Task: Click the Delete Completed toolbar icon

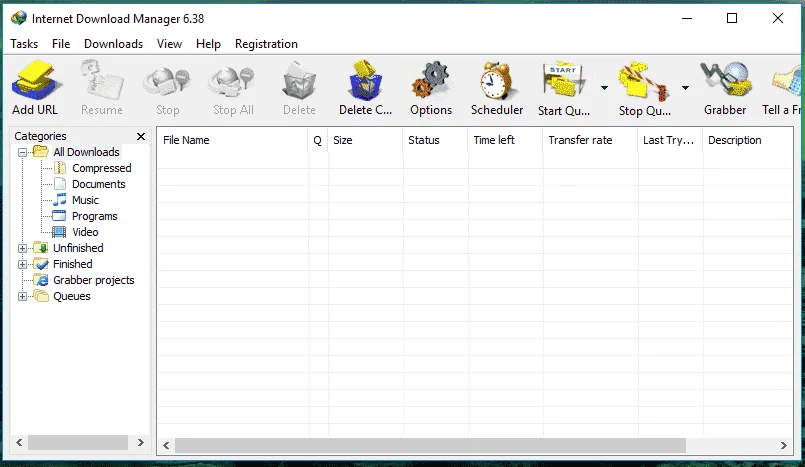Action: tap(365, 80)
